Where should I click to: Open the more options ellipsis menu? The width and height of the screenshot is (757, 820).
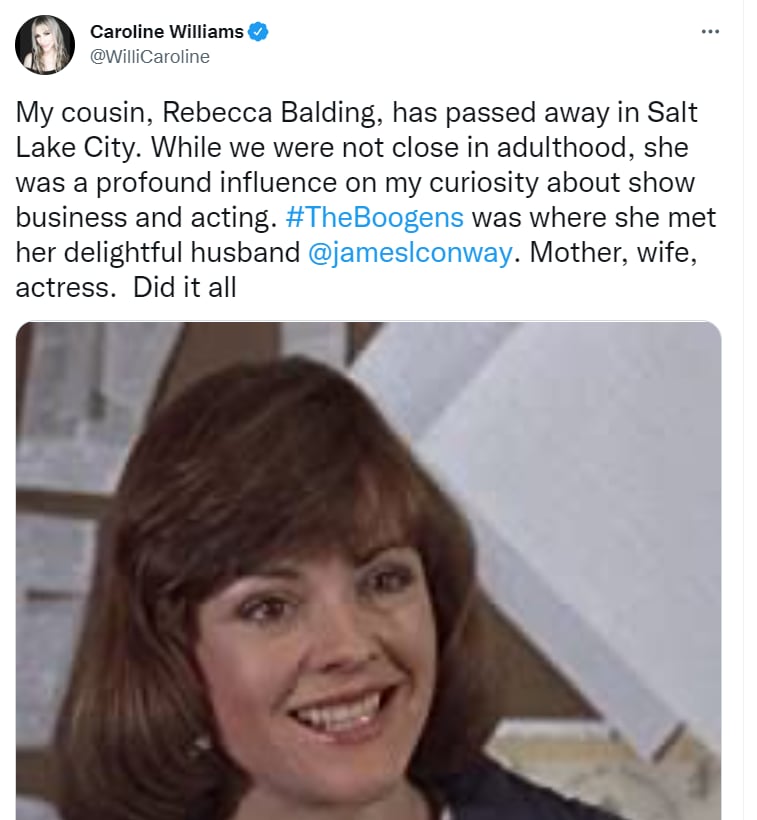point(710,31)
